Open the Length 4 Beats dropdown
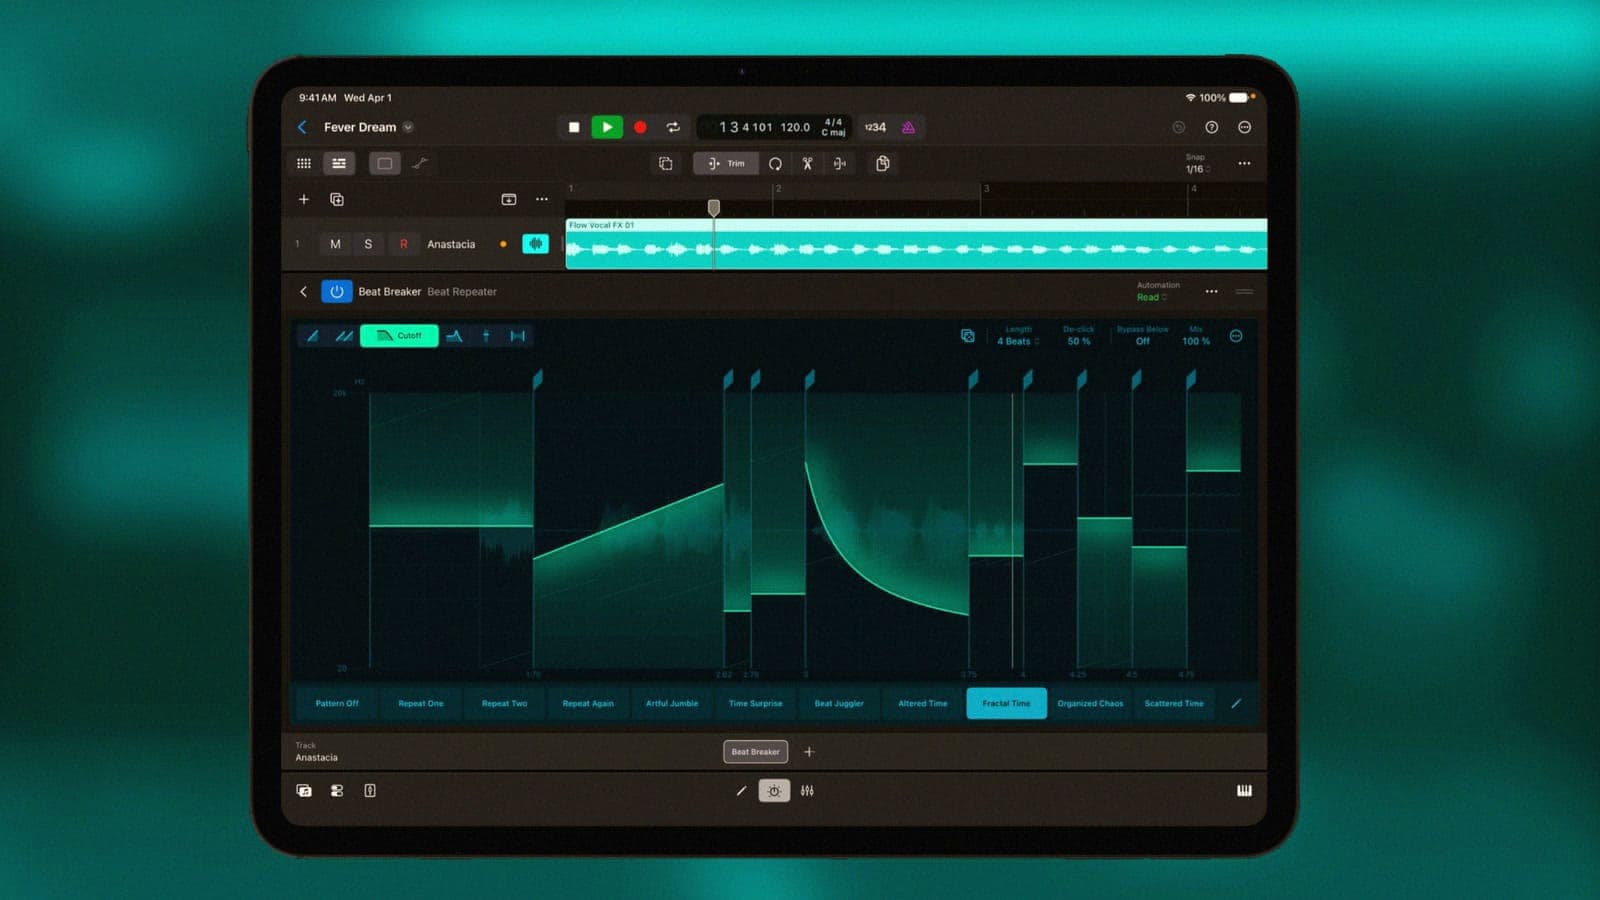This screenshot has width=1600, height=900. tap(1018, 341)
